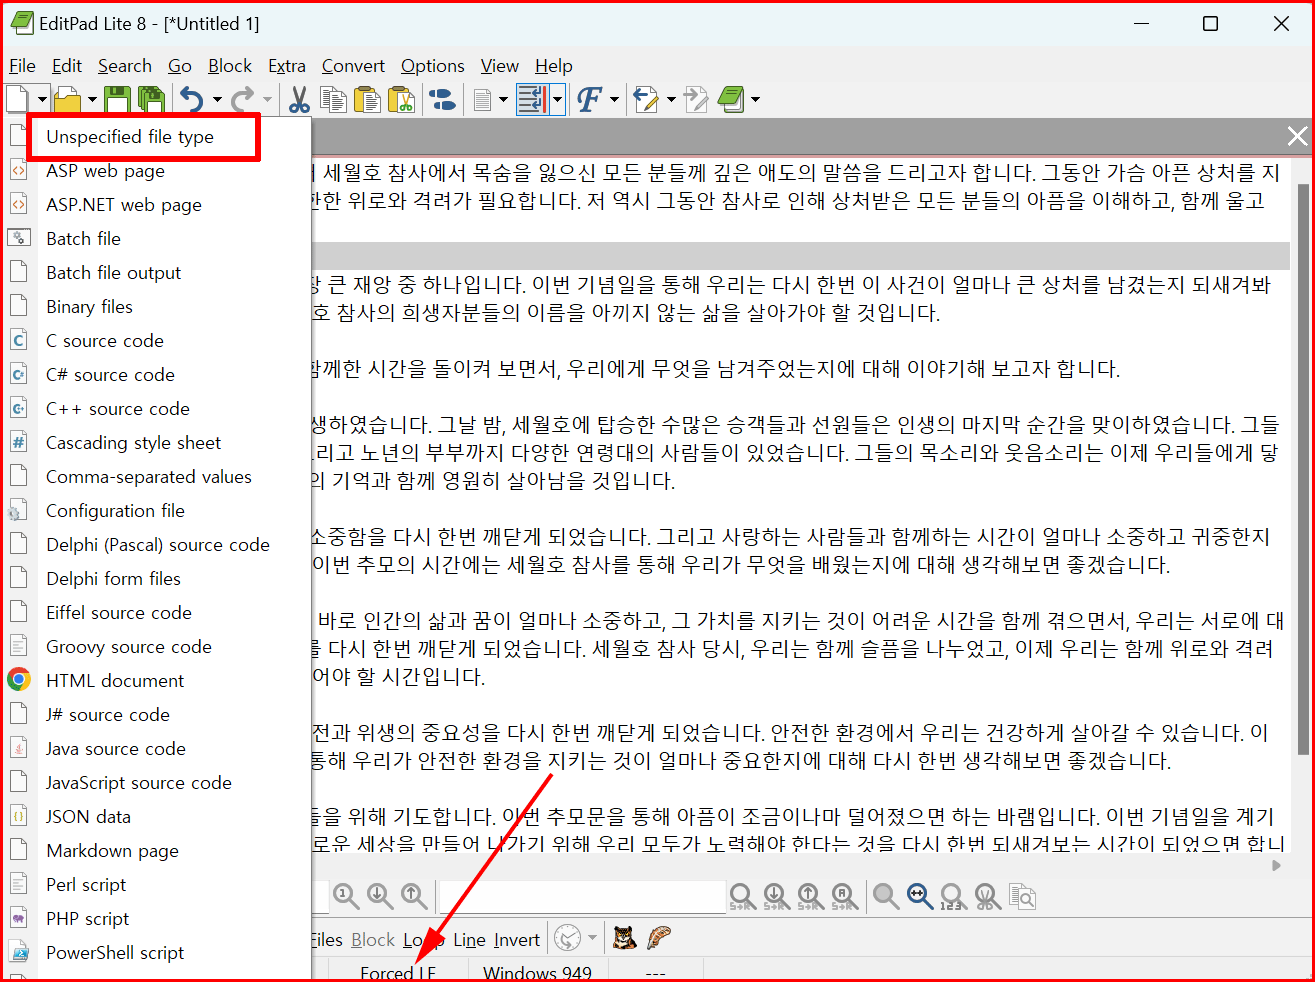Click the footsteps navigation icon

(442, 99)
